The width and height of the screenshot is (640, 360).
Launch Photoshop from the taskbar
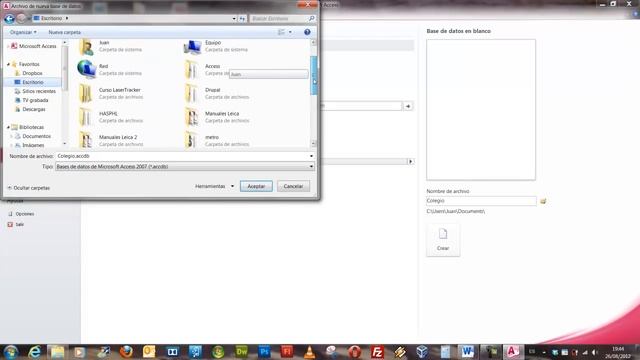[x=264, y=351]
